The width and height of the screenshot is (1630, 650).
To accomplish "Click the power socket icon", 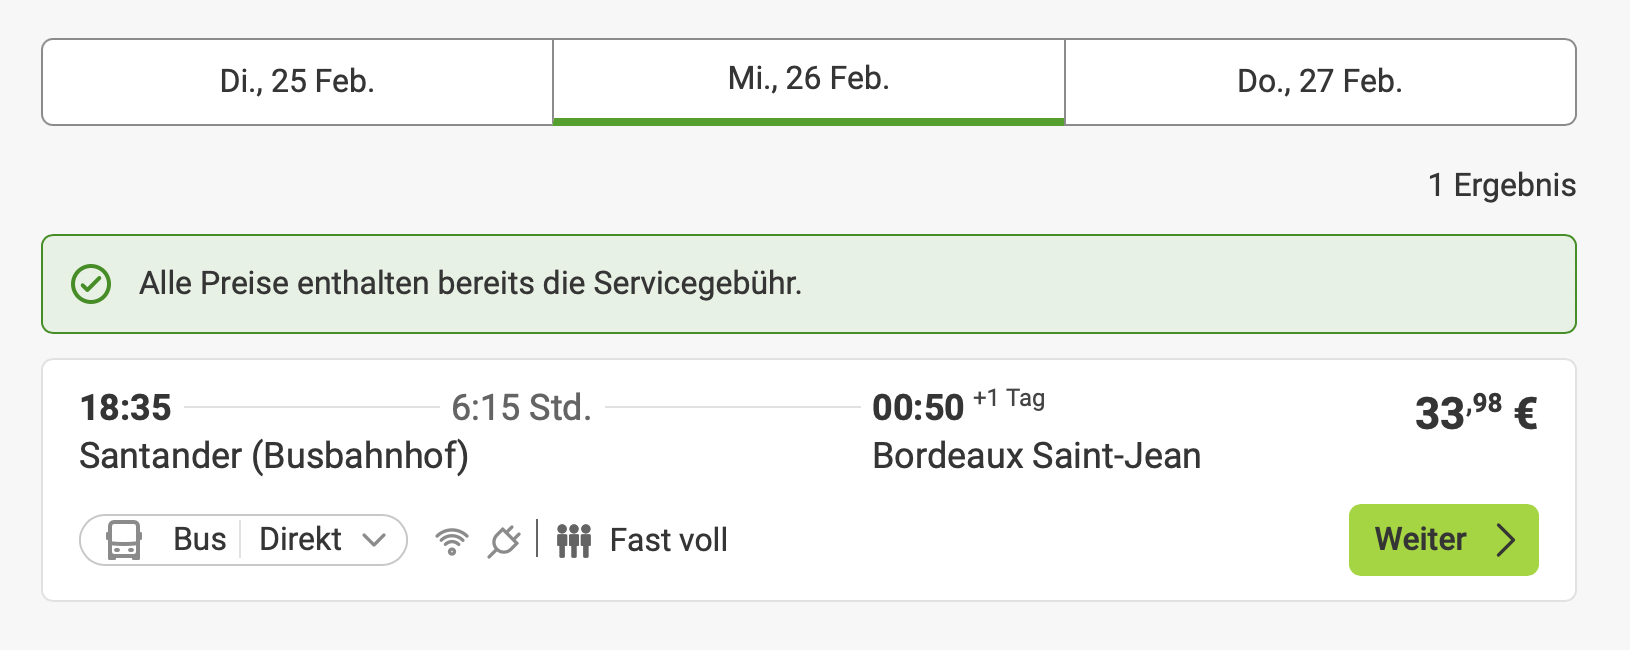I will click(504, 541).
